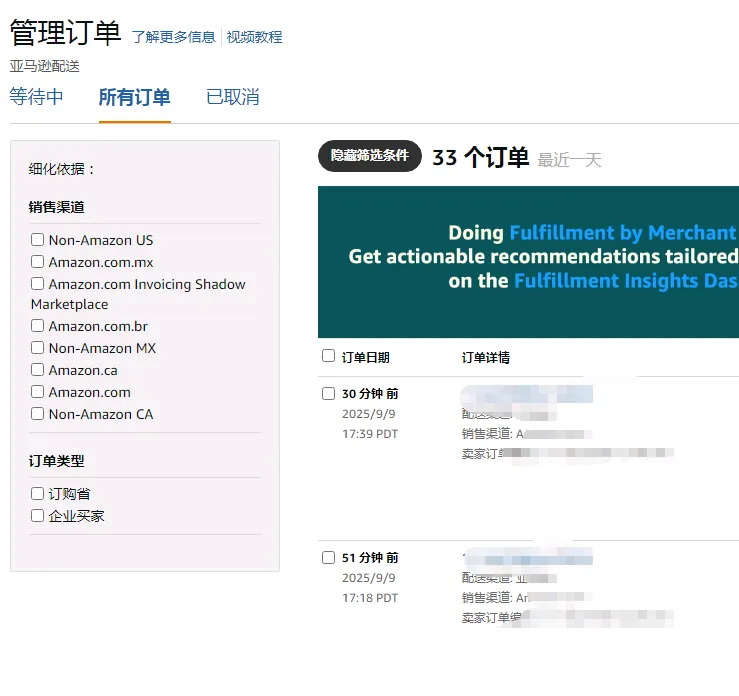
Task: Click the 了解更多信息 link
Action: coord(173,37)
